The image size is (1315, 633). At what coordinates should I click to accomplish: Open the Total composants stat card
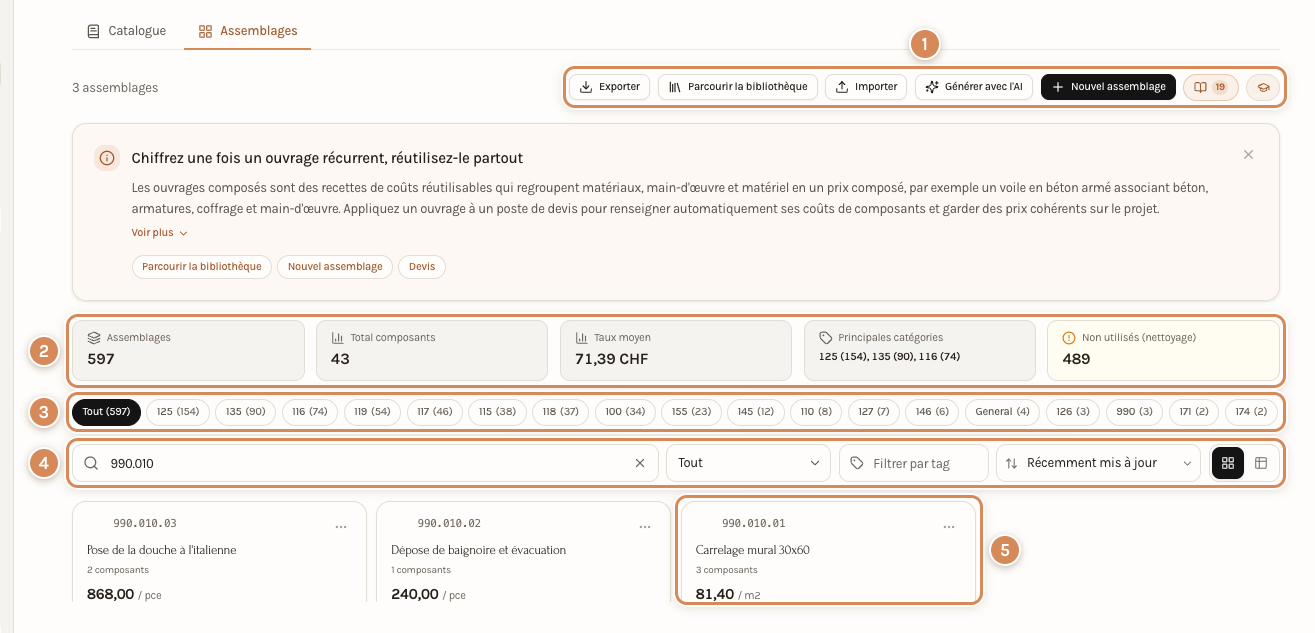click(x=432, y=350)
